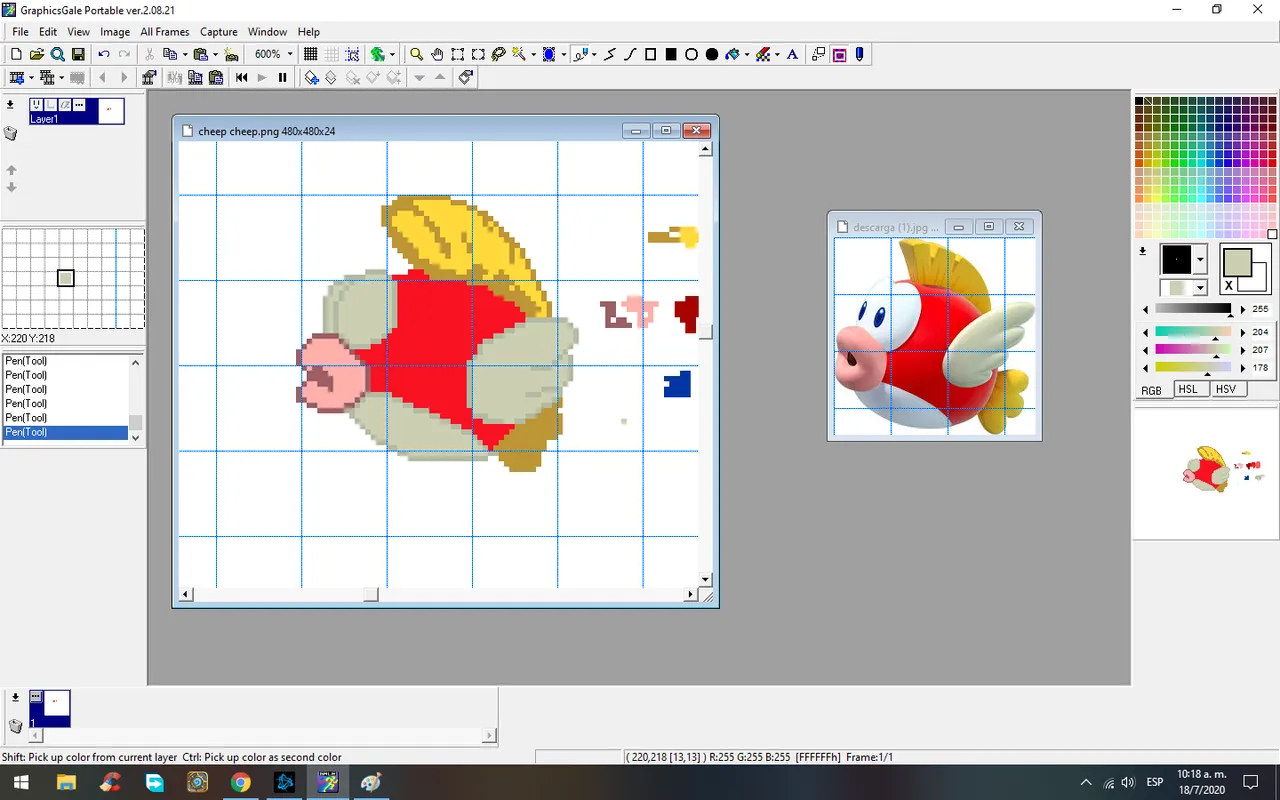This screenshot has height=800, width=1280.
Task: Open the Capture menu
Action: pos(218,32)
